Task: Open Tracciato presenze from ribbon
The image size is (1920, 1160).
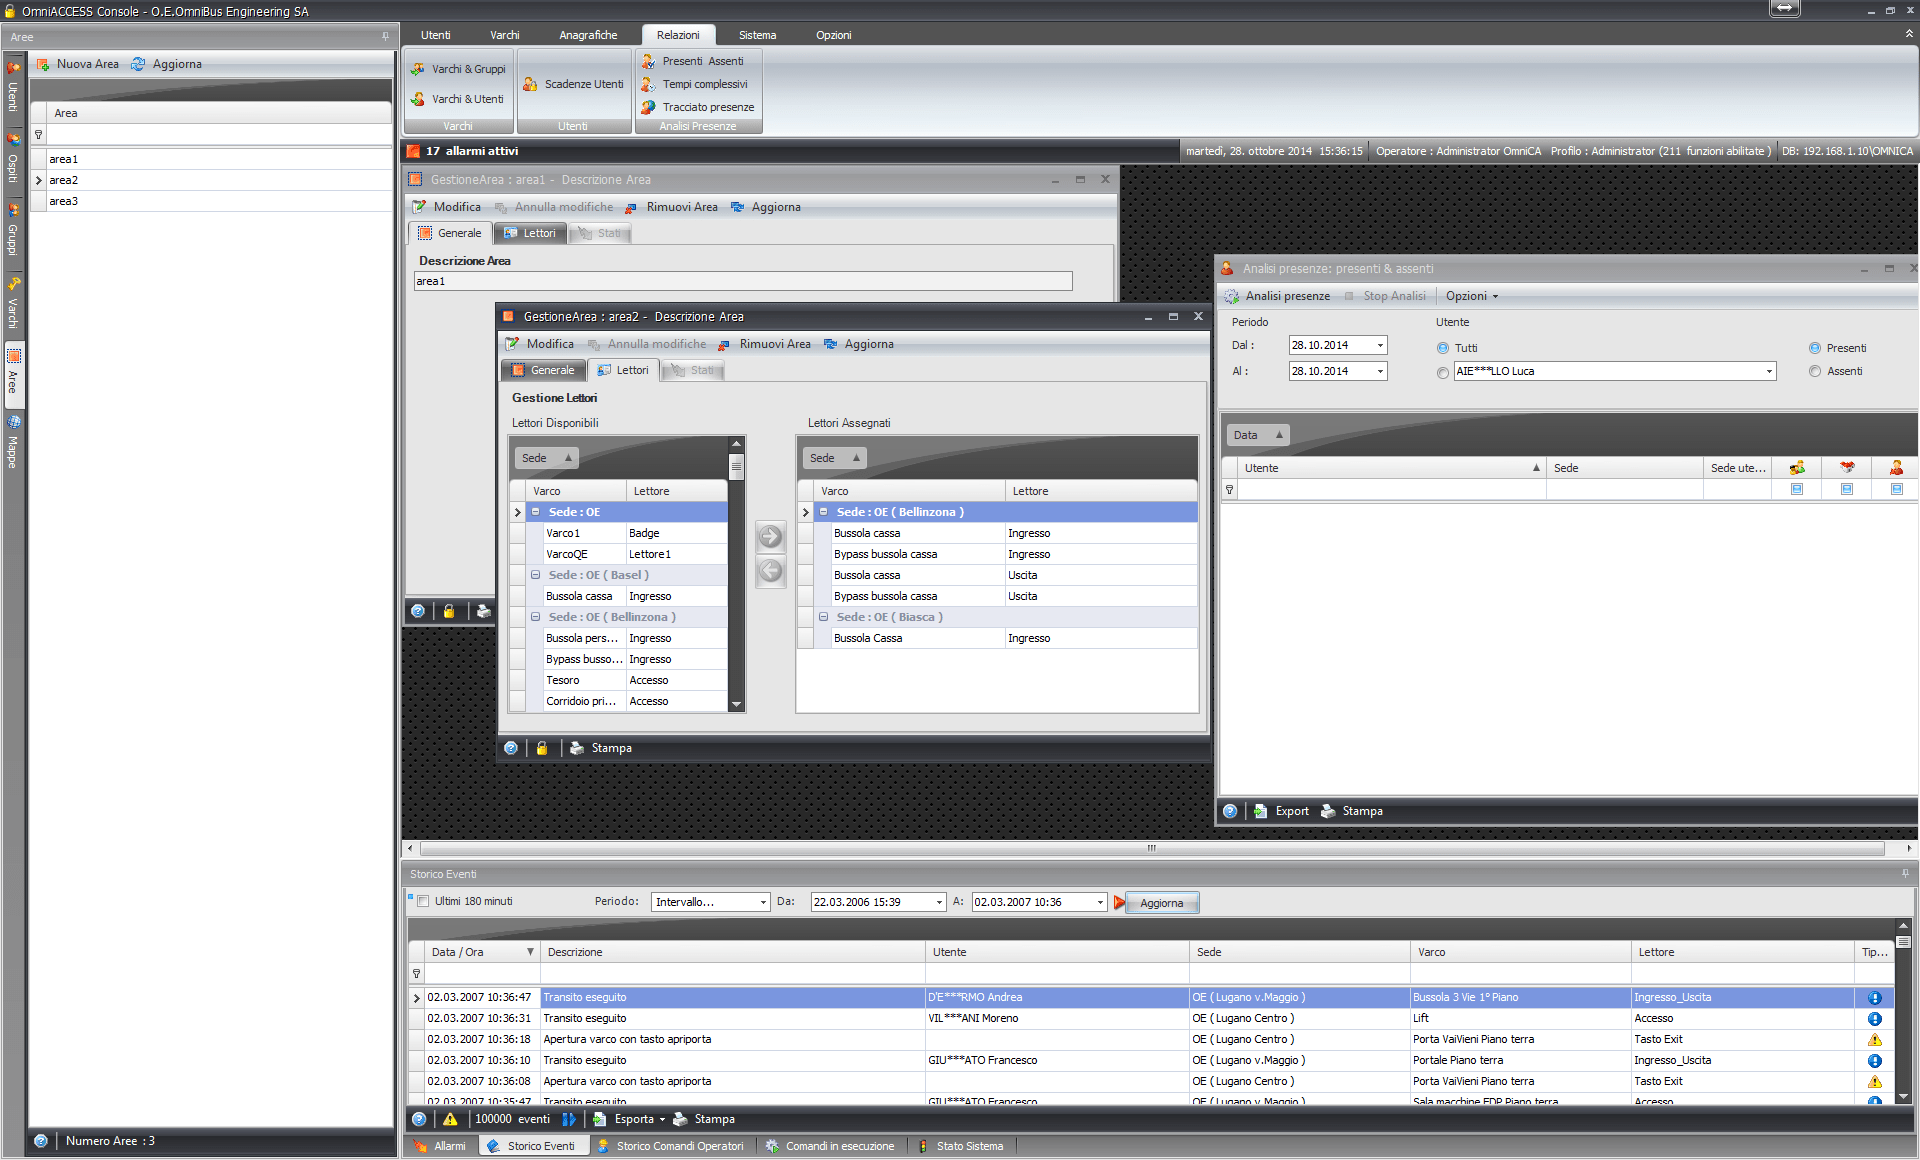Action: 707,107
